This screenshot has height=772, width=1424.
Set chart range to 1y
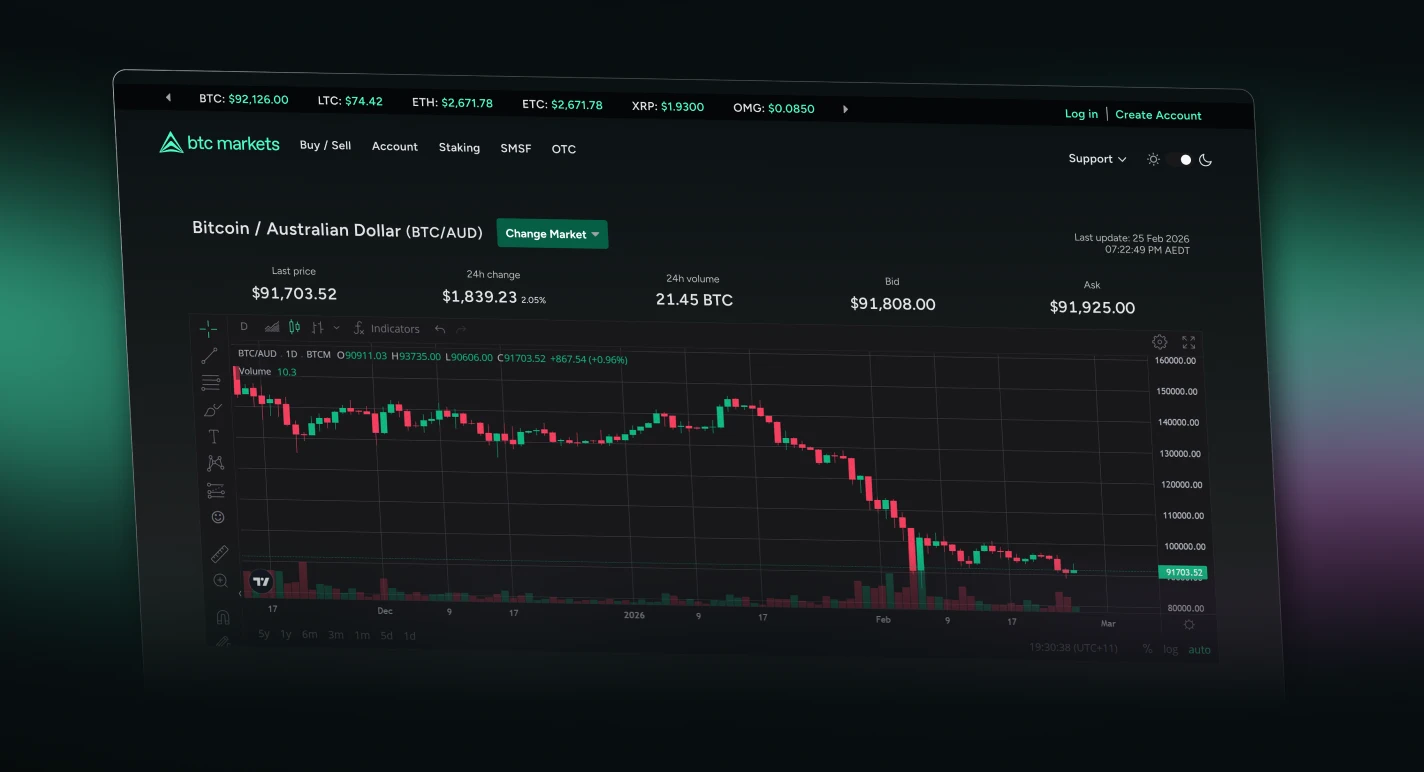tap(286, 634)
